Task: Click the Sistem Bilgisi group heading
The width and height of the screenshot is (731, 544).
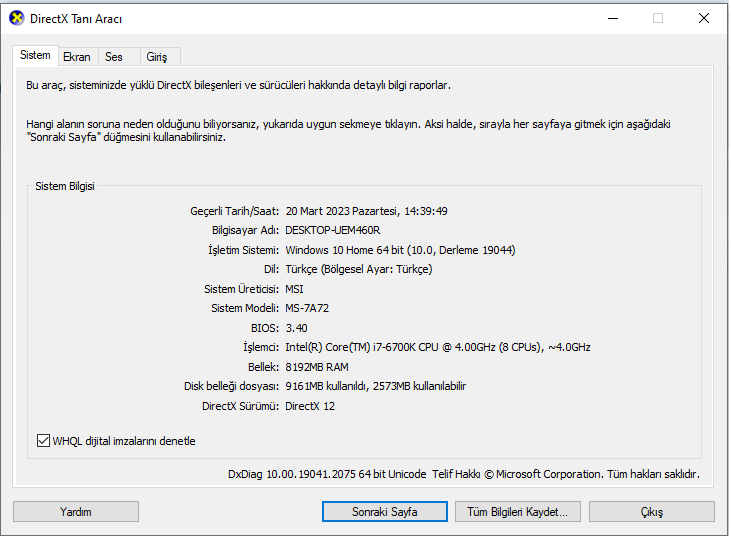Action: tap(65, 186)
